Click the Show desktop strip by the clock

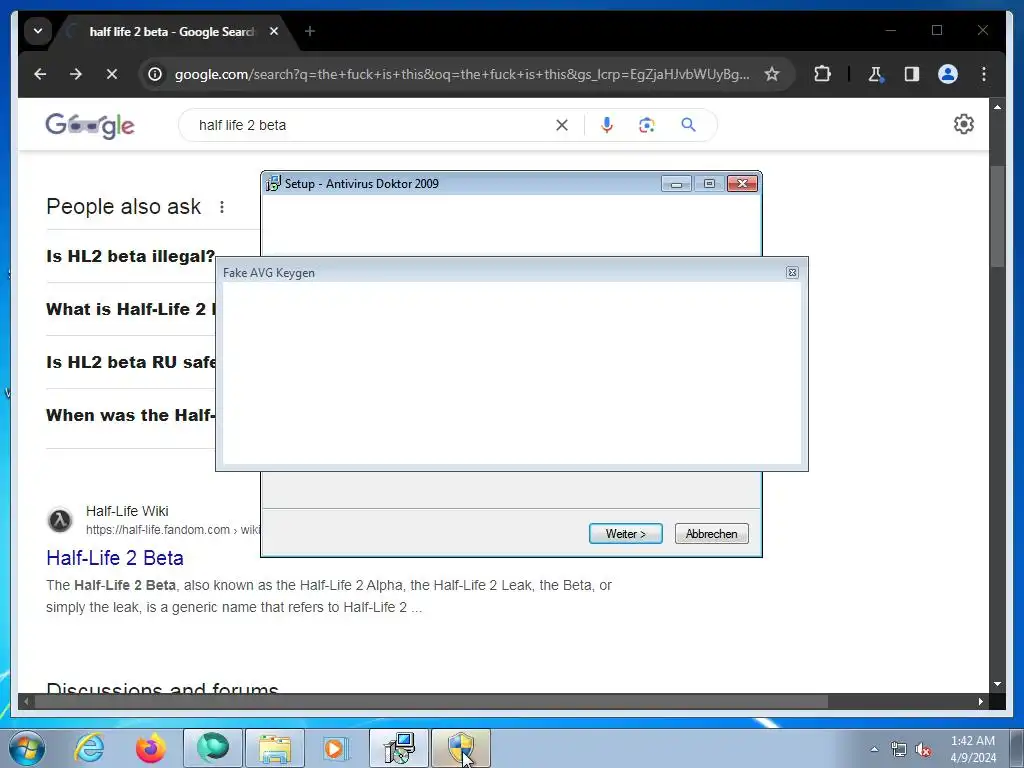(1017, 748)
